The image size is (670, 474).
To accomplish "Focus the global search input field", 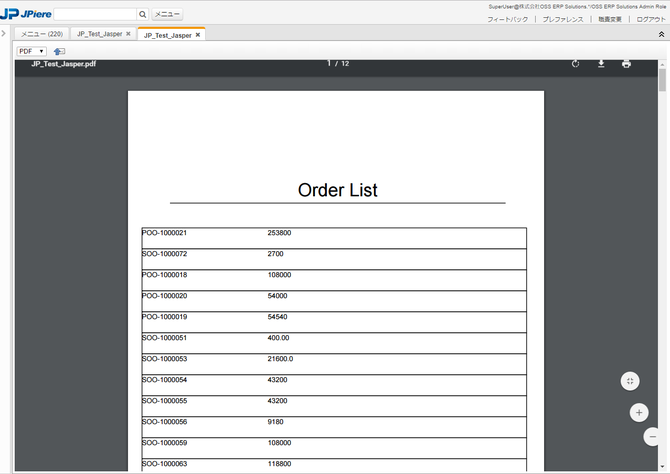I will (95, 14).
